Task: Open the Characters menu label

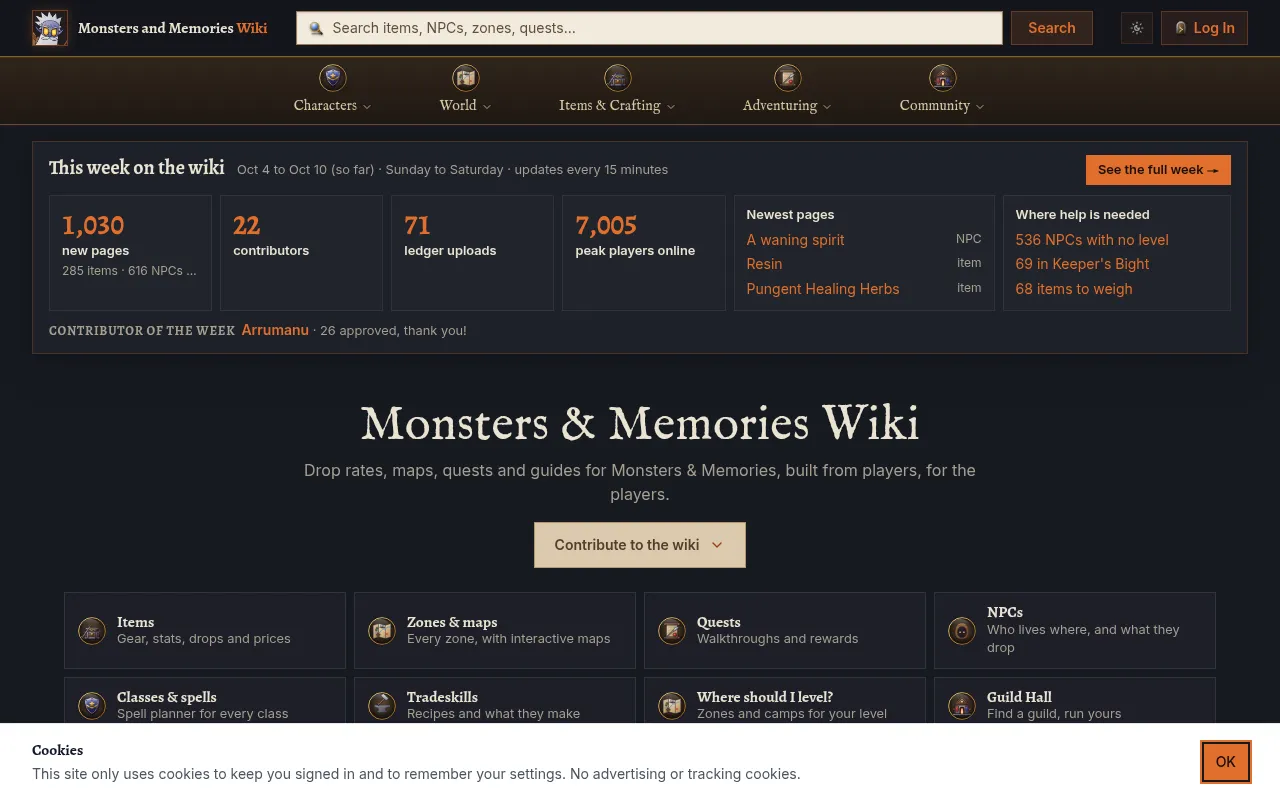Action: coord(325,105)
